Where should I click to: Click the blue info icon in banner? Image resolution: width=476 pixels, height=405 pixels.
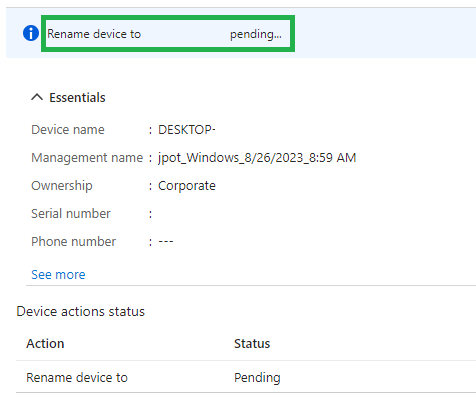(31, 33)
